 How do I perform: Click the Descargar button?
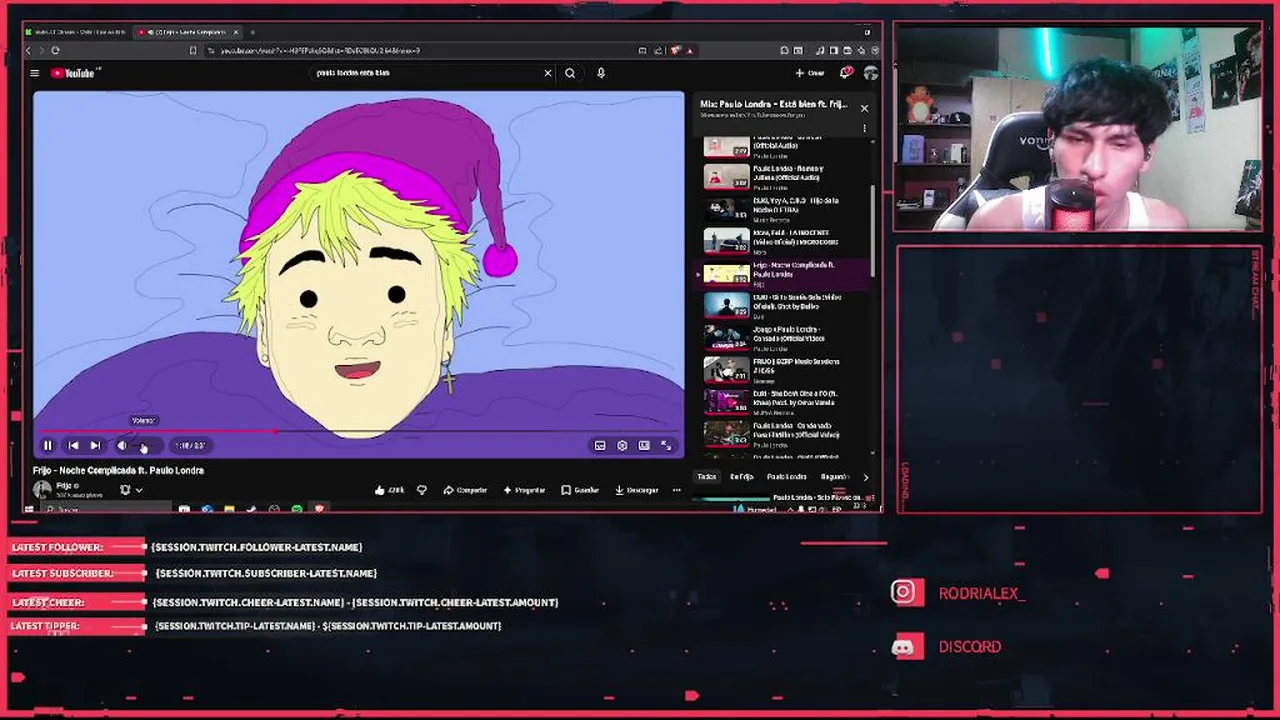[x=636, y=490]
